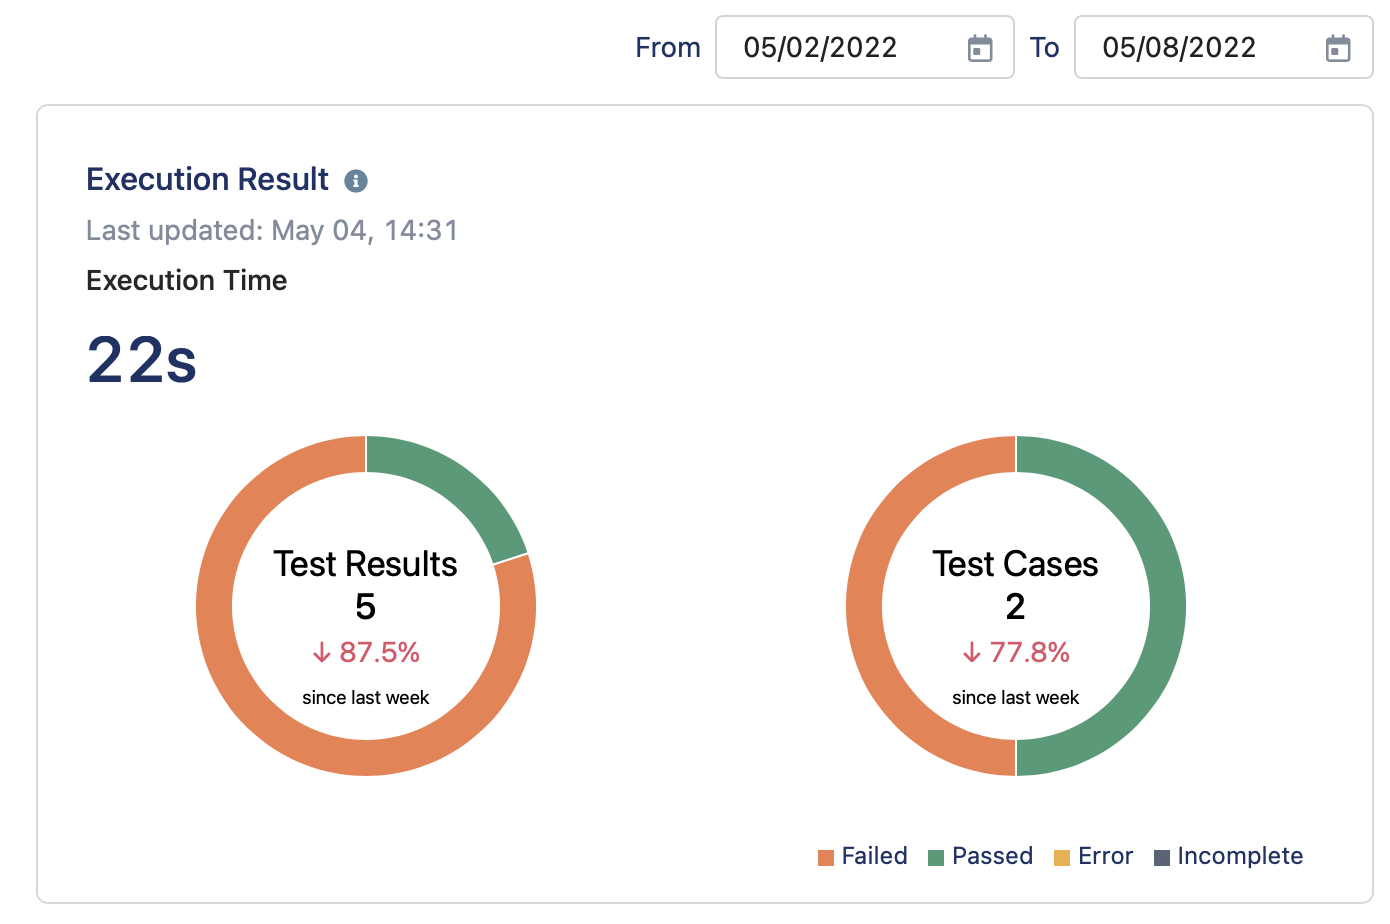Screen dimensions: 1390x924
Task: Click the Execution Time label
Action: click(187, 280)
